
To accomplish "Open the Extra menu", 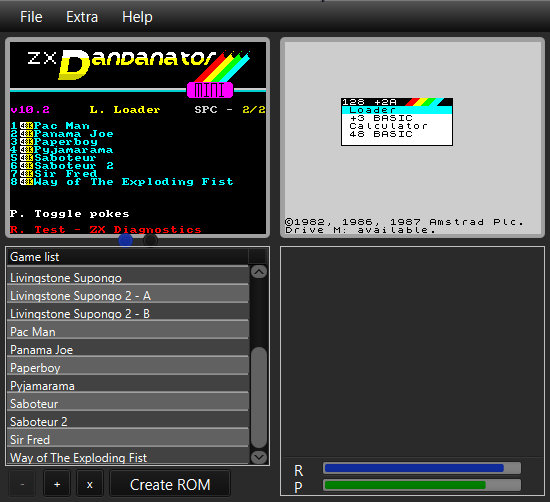I will click(82, 17).
